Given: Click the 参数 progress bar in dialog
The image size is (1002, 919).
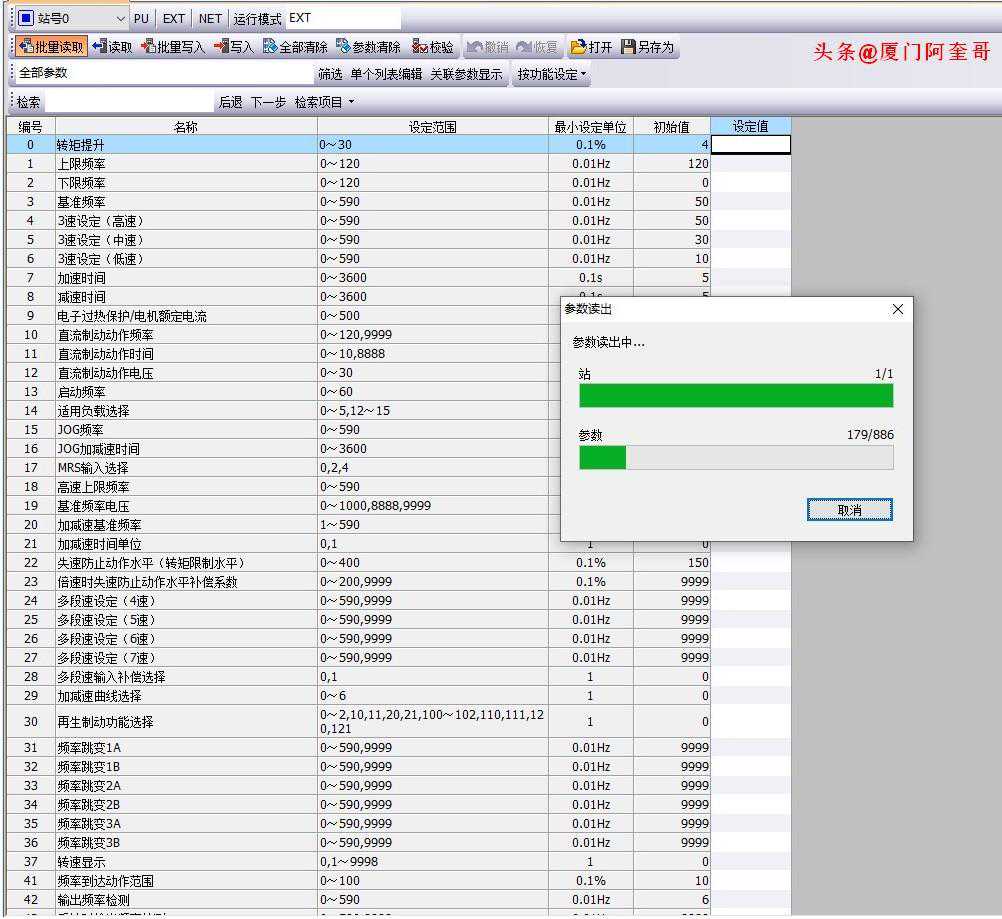Looking at the screenshot, I should click(x=736, y=458).
